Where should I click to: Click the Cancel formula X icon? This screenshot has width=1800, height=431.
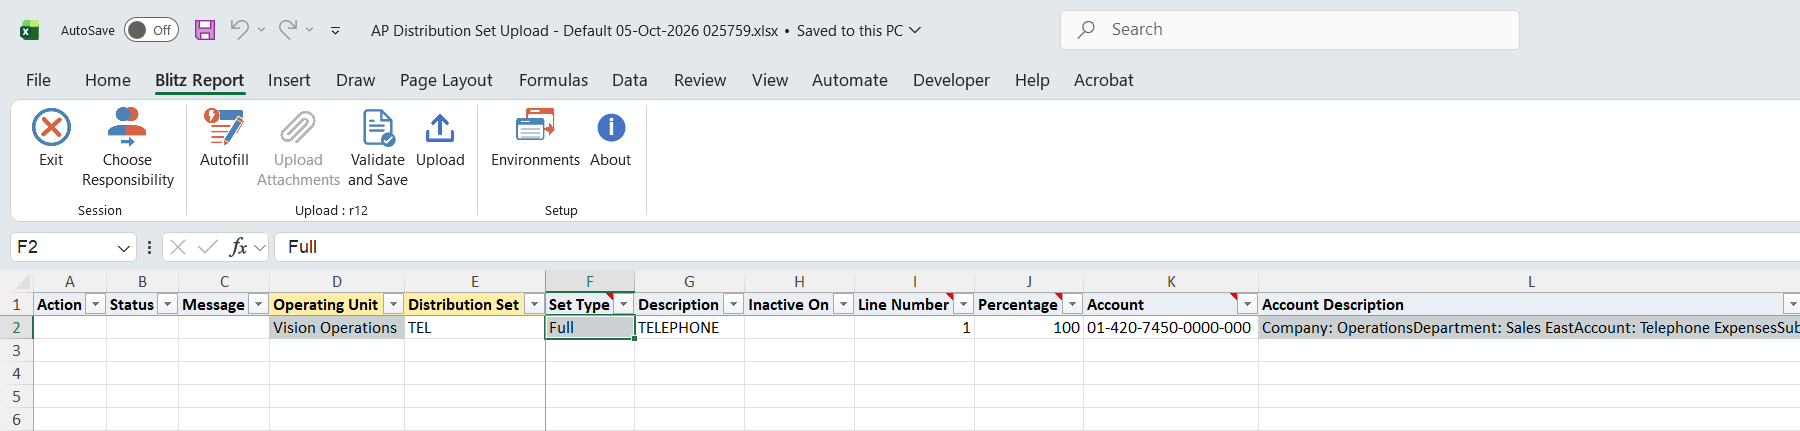pyautogui.click(x=178, y=247)
